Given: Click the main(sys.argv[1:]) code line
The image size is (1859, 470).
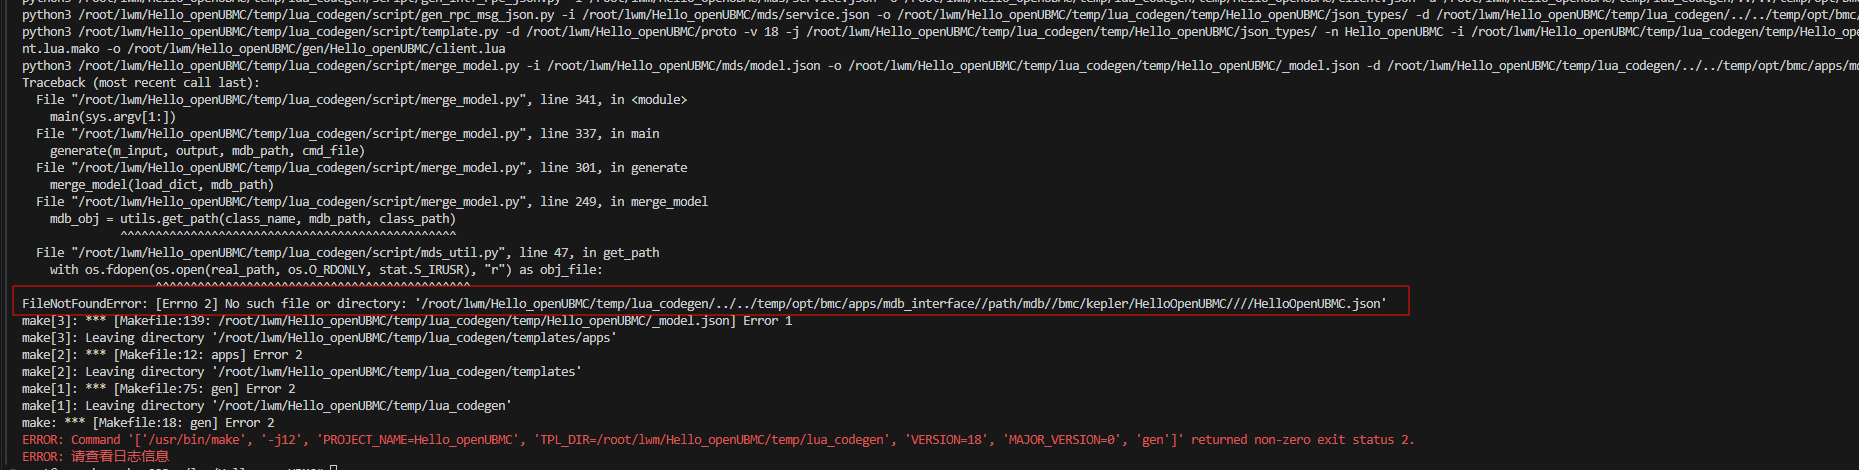Looking at the screenshot, I should tap(112, 117).
